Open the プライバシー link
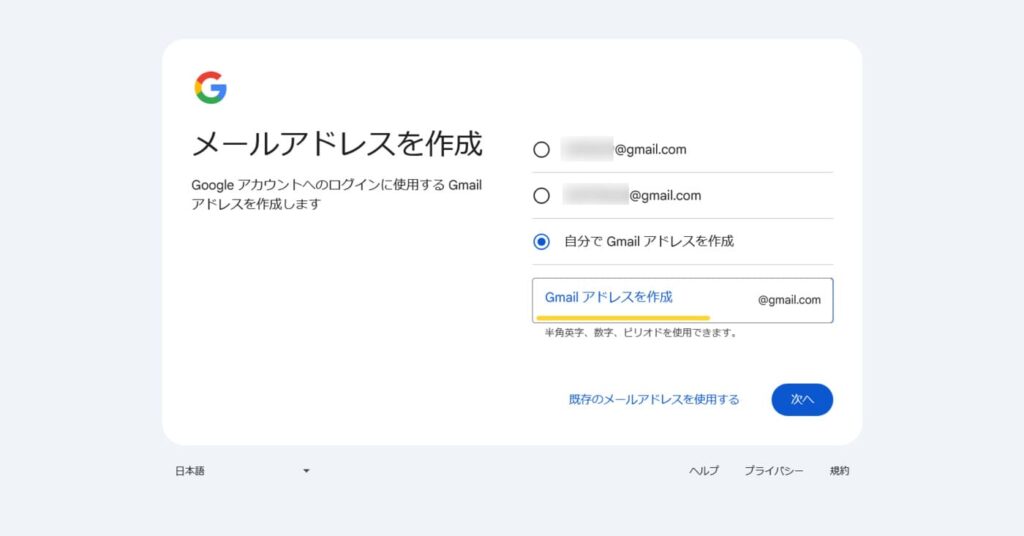 pyautogui.click(x=774, y=471)
